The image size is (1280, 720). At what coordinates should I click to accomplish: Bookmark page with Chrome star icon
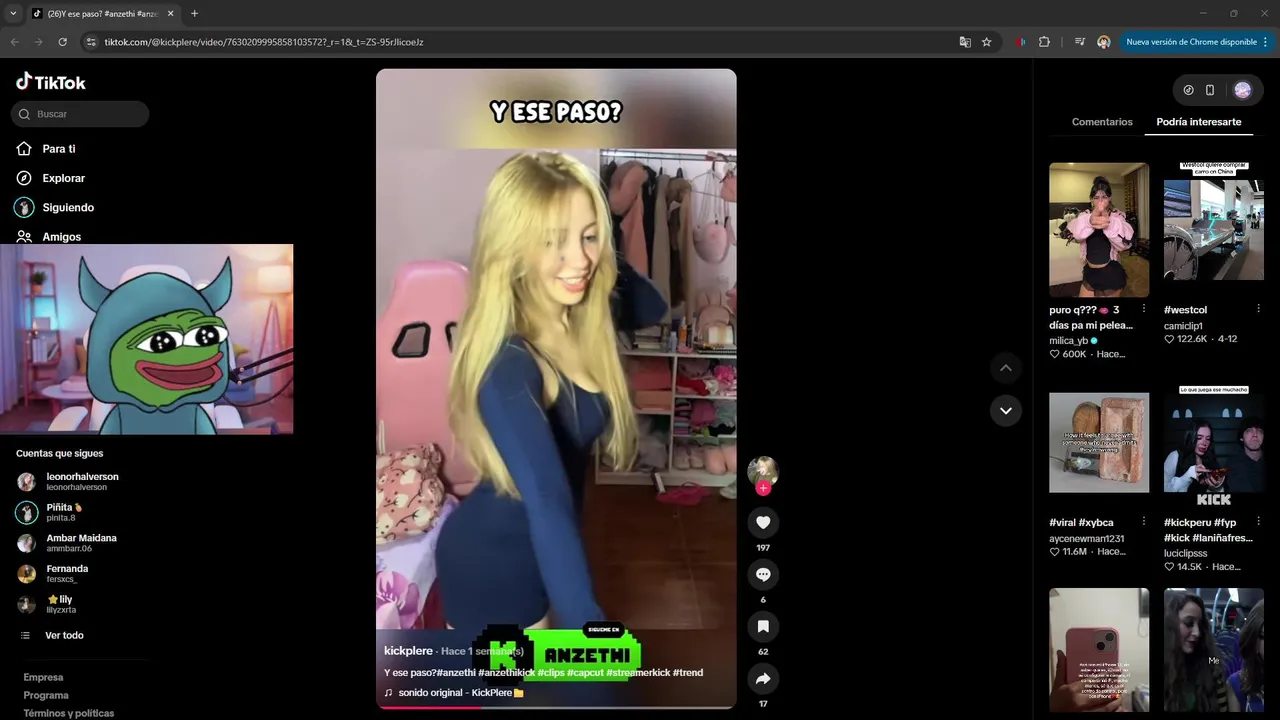[986, 42]
